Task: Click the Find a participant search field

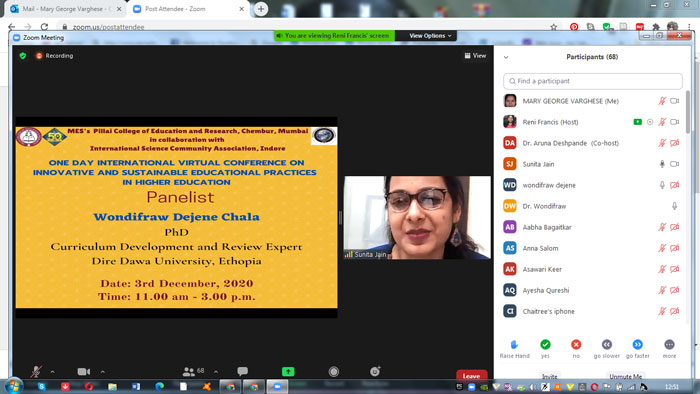Action: 593,81
